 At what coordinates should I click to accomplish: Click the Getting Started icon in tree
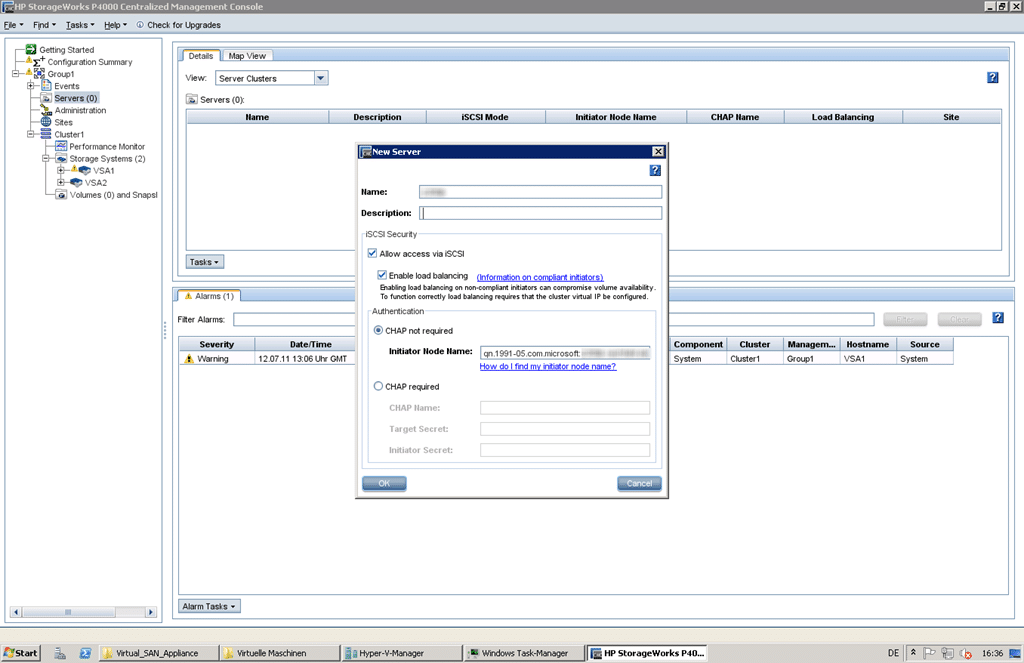click(x=31, y=50)
